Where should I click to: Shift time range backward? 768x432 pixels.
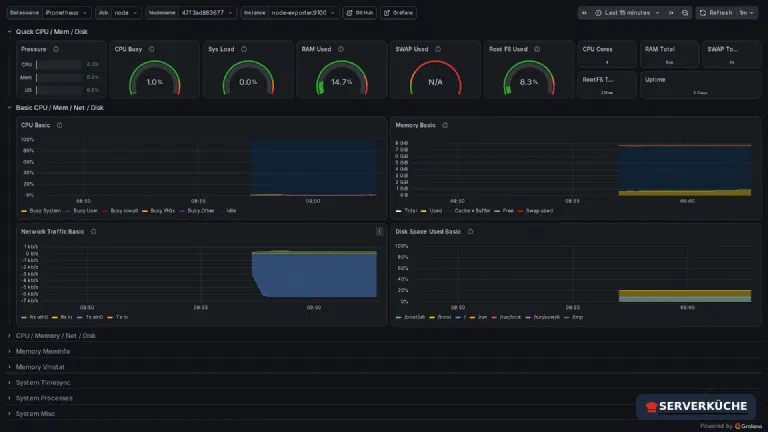click(x=584, y=13)
